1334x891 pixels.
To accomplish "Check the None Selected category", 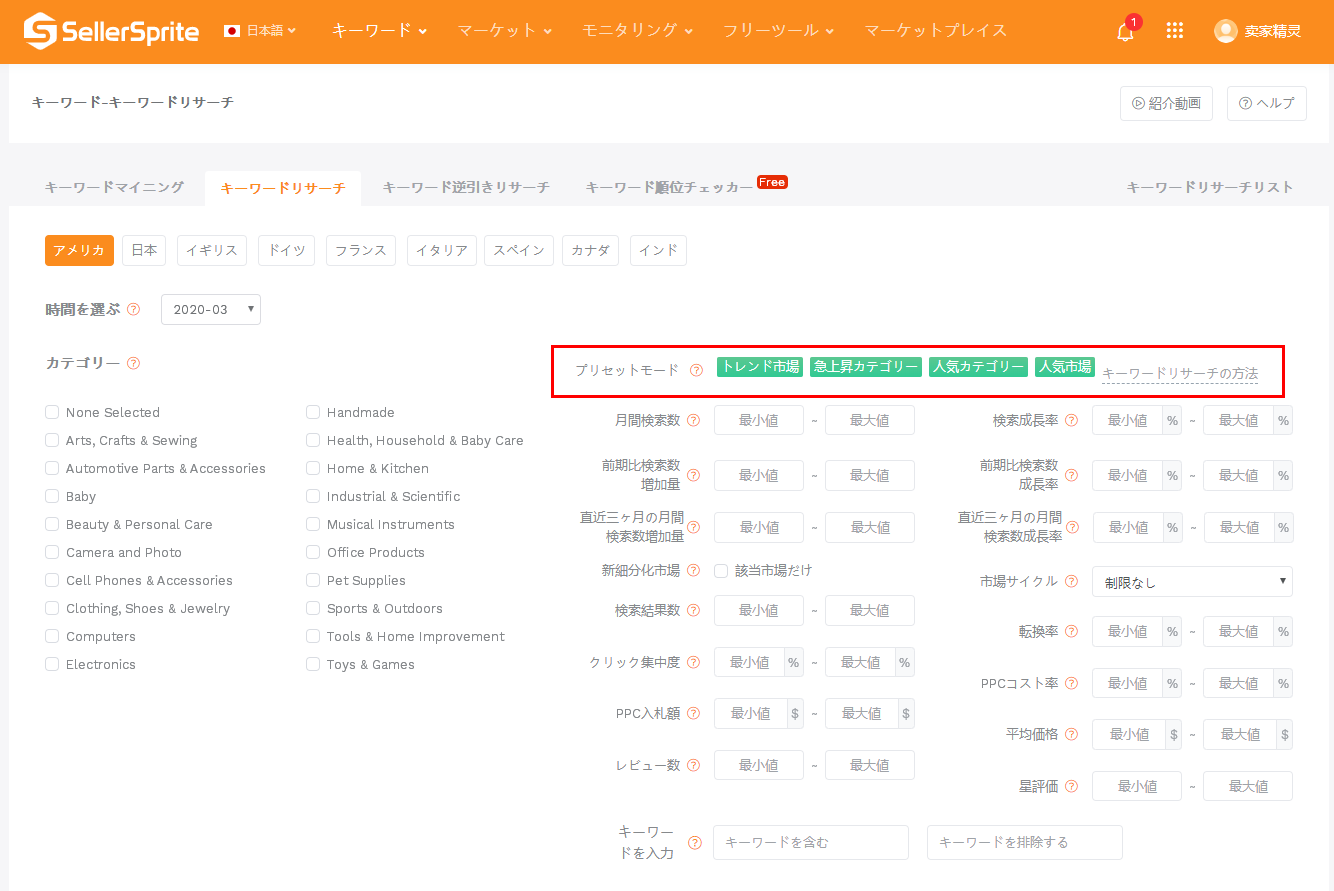I will click(52, 412).
